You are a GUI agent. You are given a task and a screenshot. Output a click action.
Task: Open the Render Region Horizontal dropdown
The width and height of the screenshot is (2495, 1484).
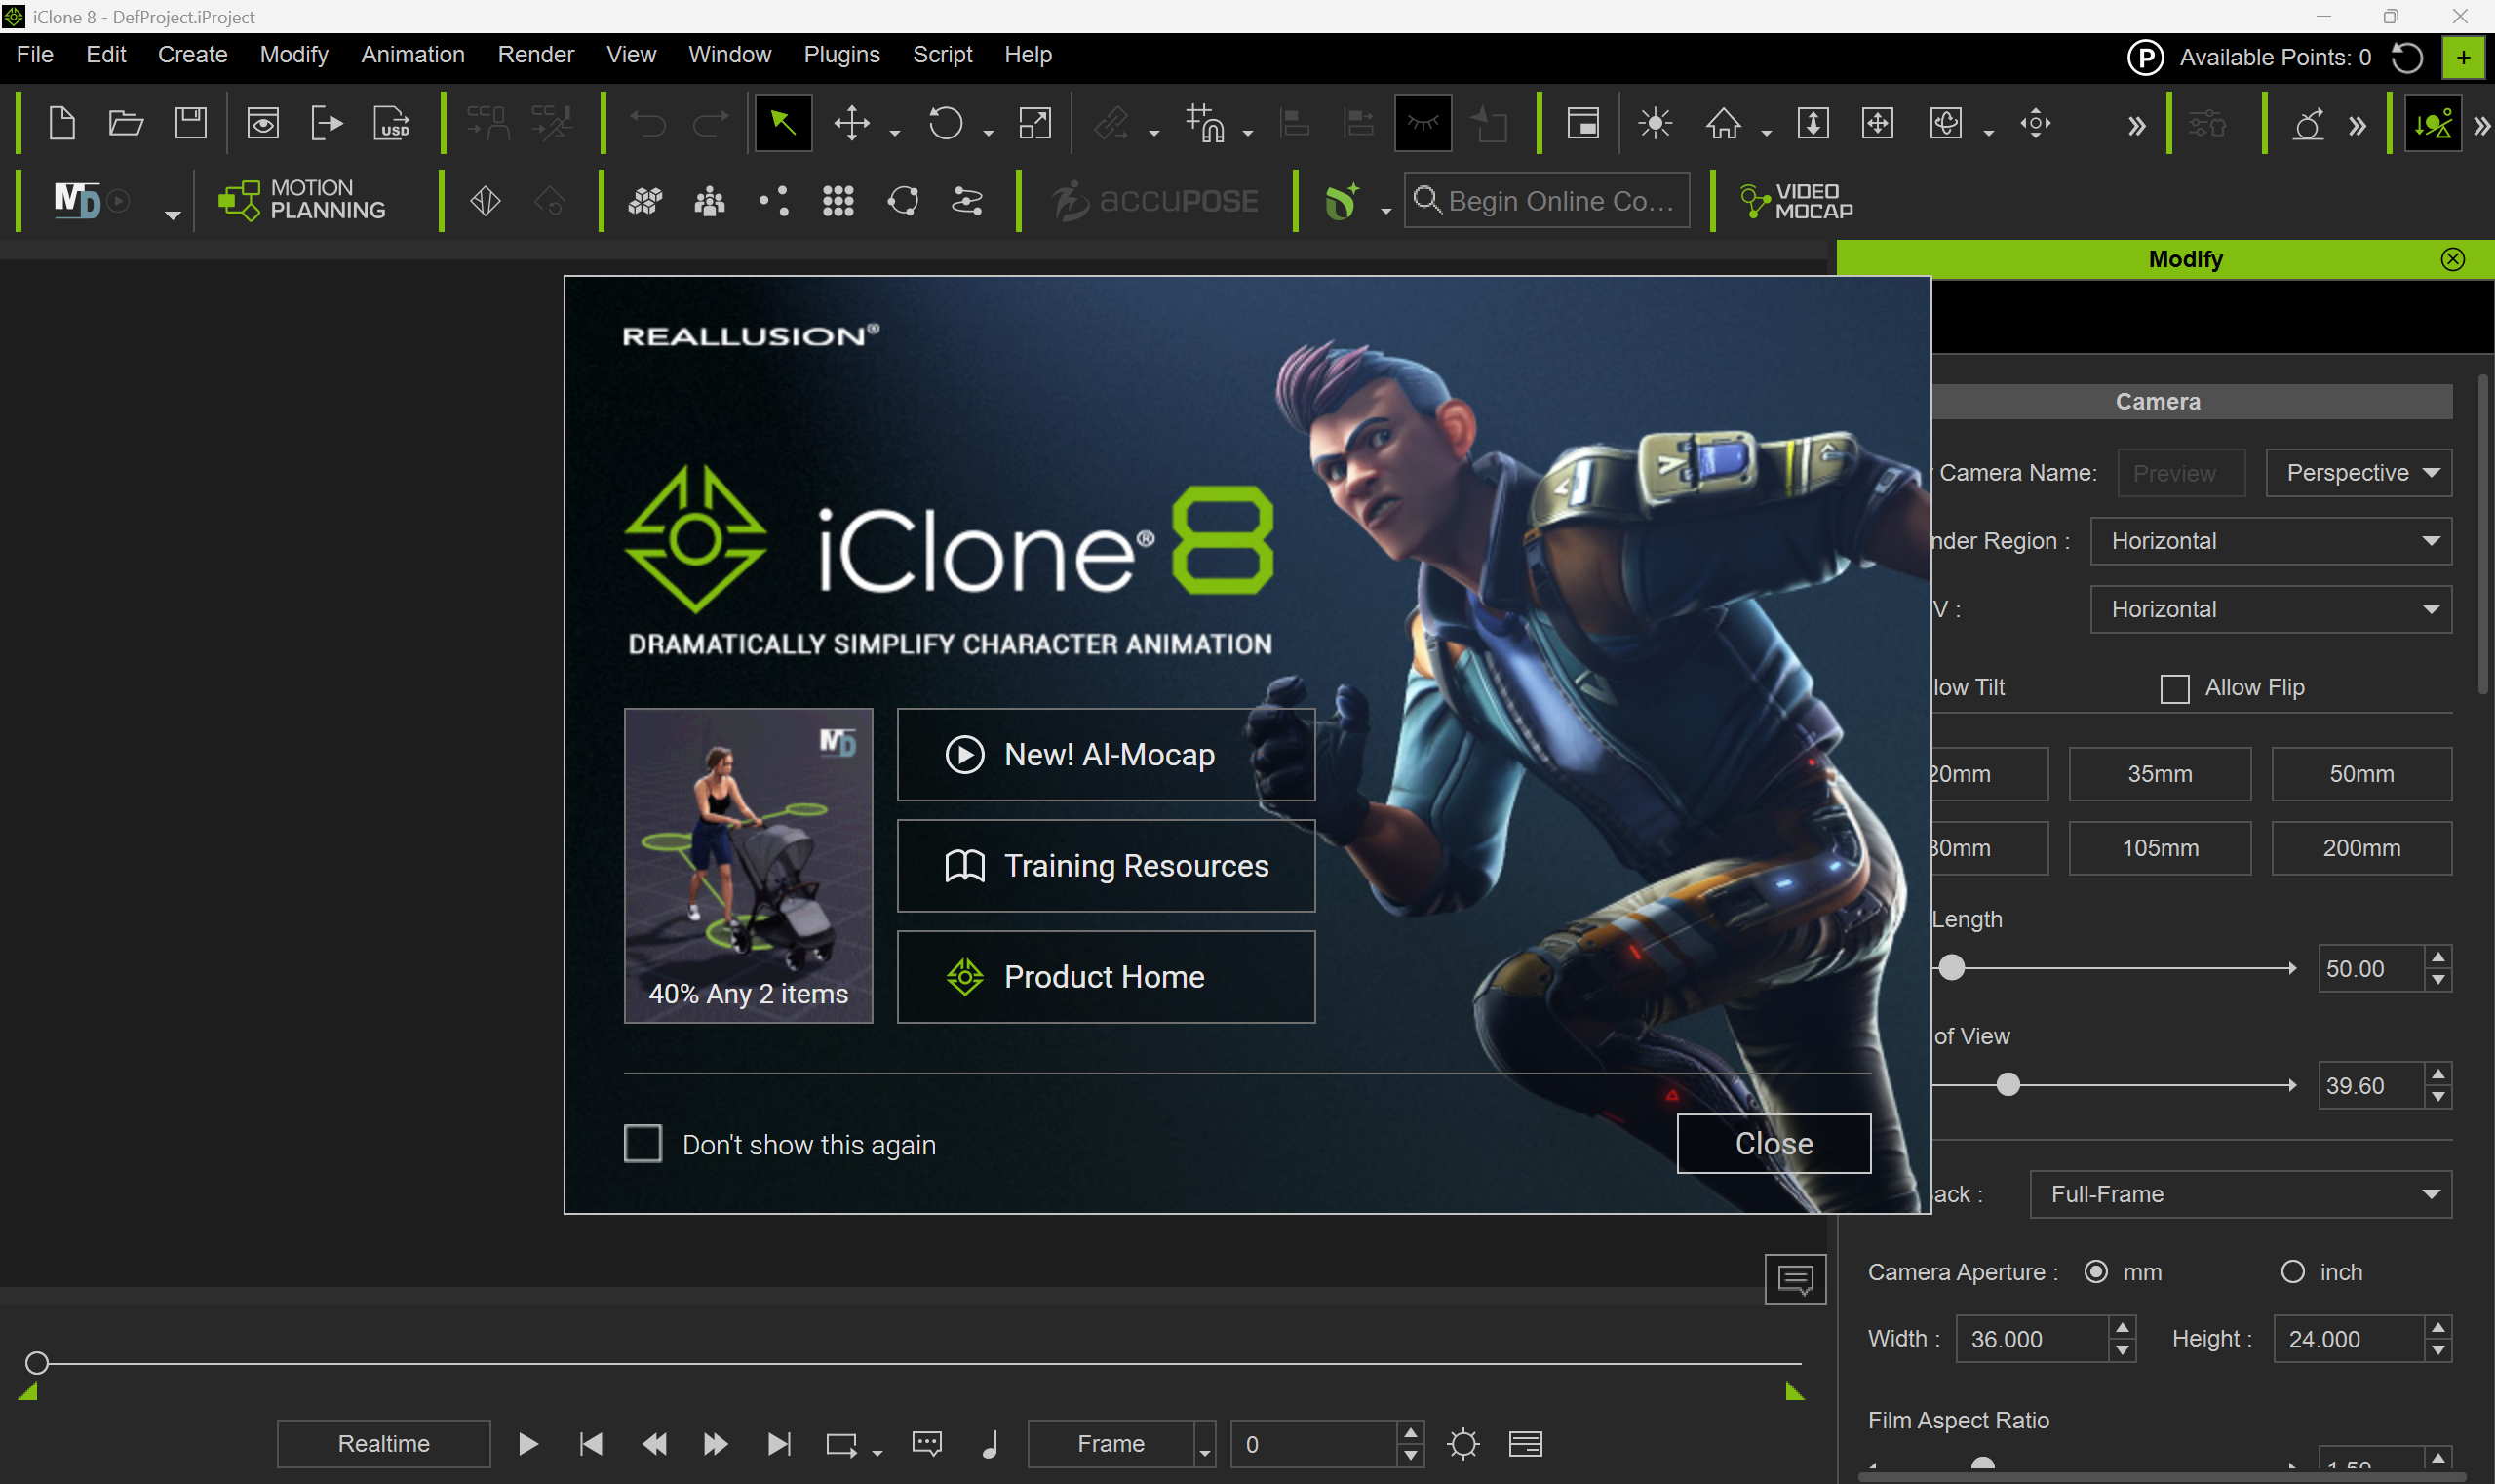pos(2271,541)
